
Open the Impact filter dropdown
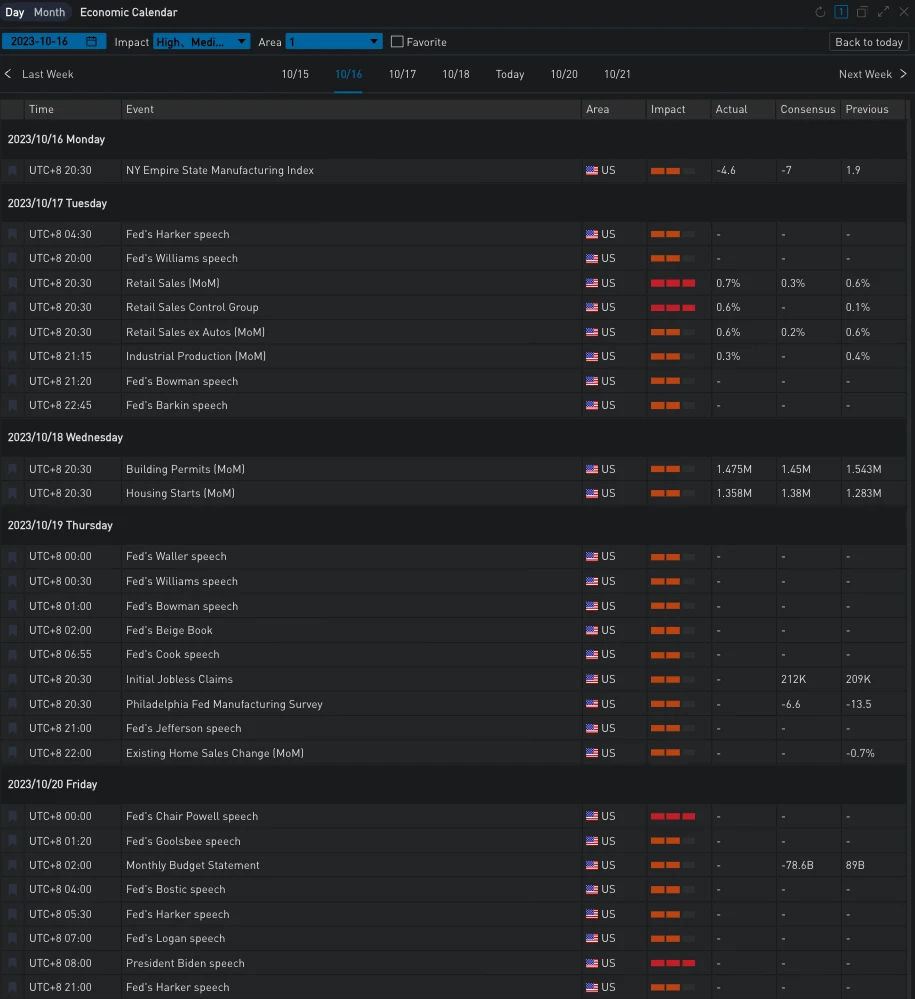click(201, 42)
